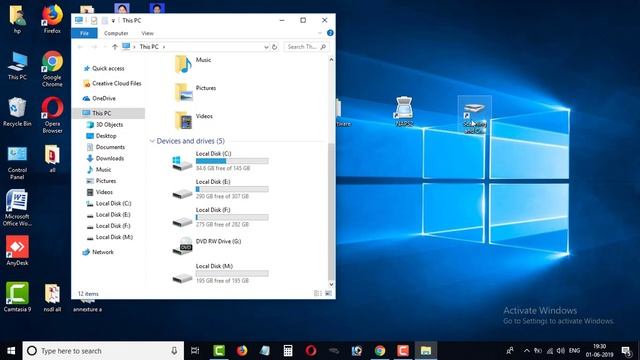The width and height of the screenshot is (640, 360).
Task: Open the Computer ribbon tab
Action: tap(116, 33)
